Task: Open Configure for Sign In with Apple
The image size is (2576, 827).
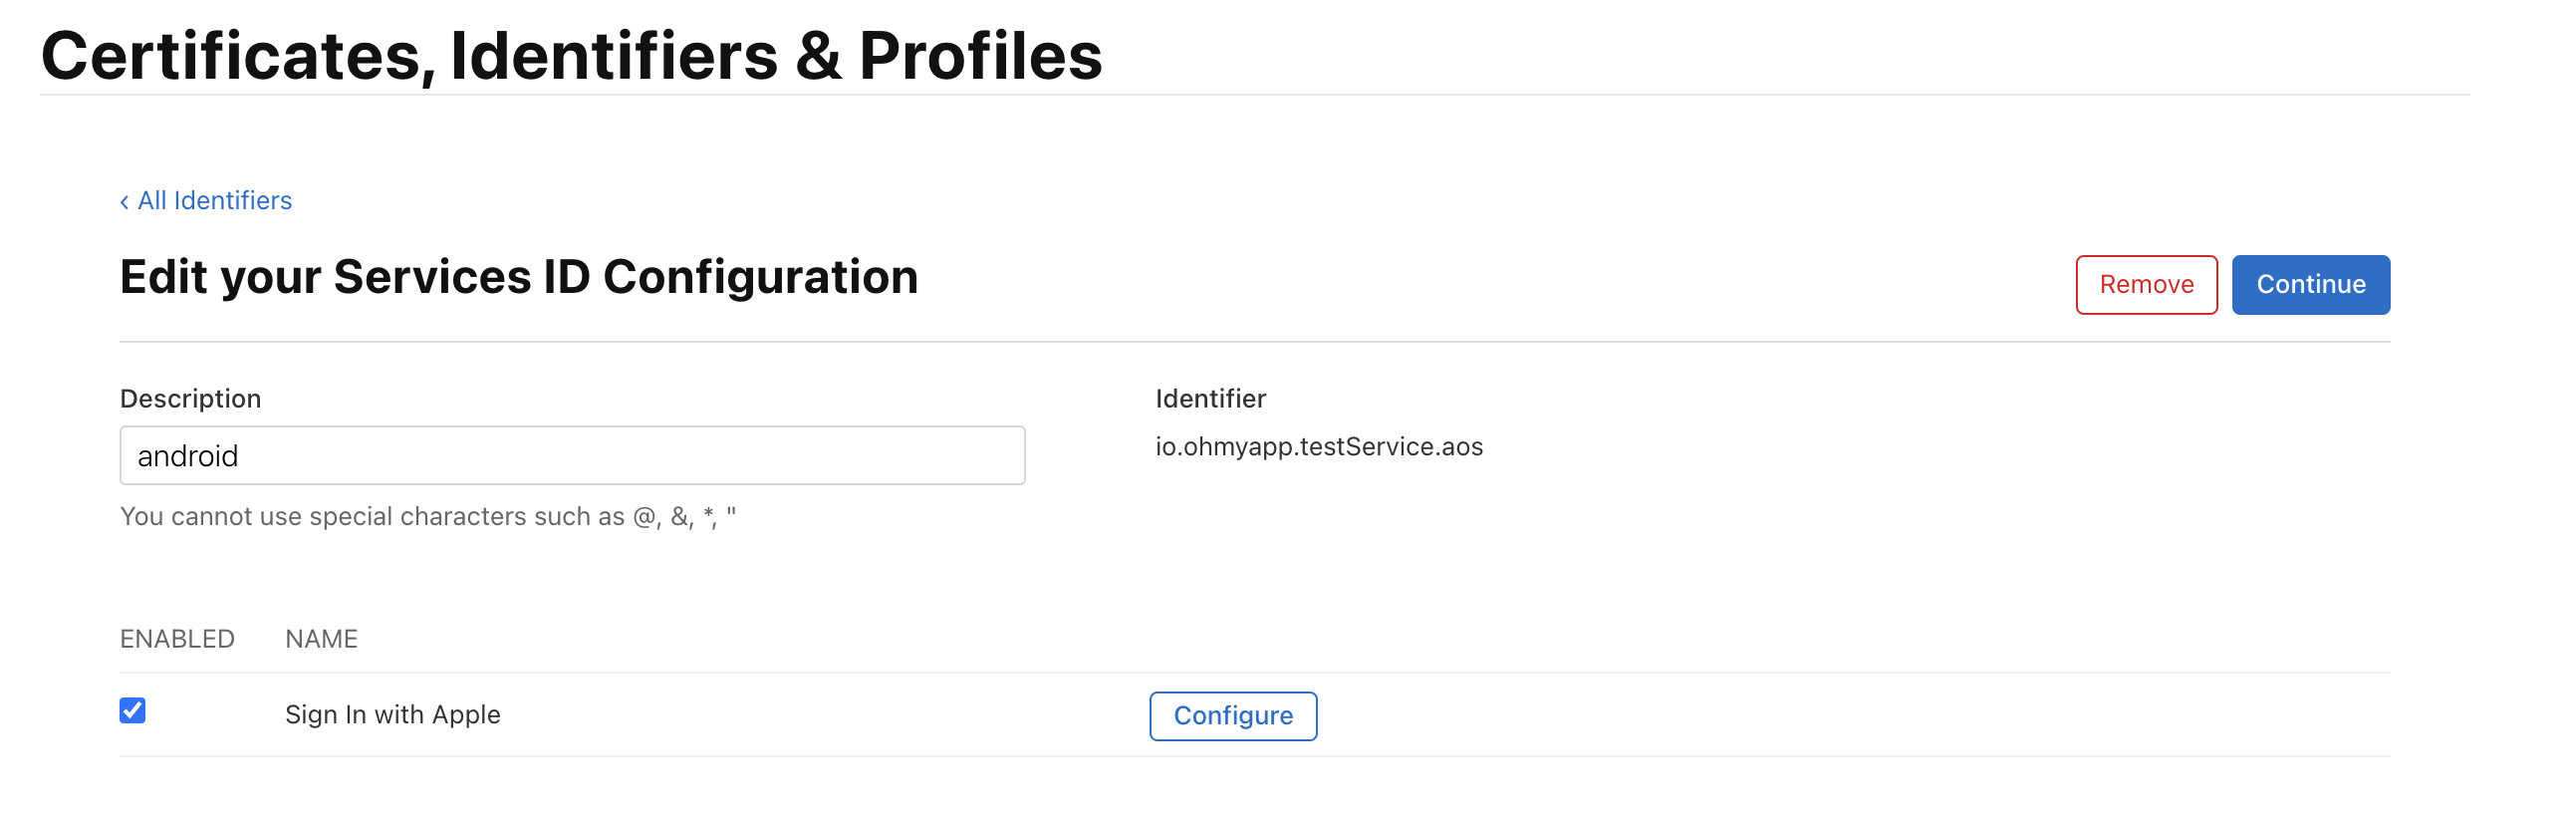Action: pyautogui.click(x=1232, y=716)
